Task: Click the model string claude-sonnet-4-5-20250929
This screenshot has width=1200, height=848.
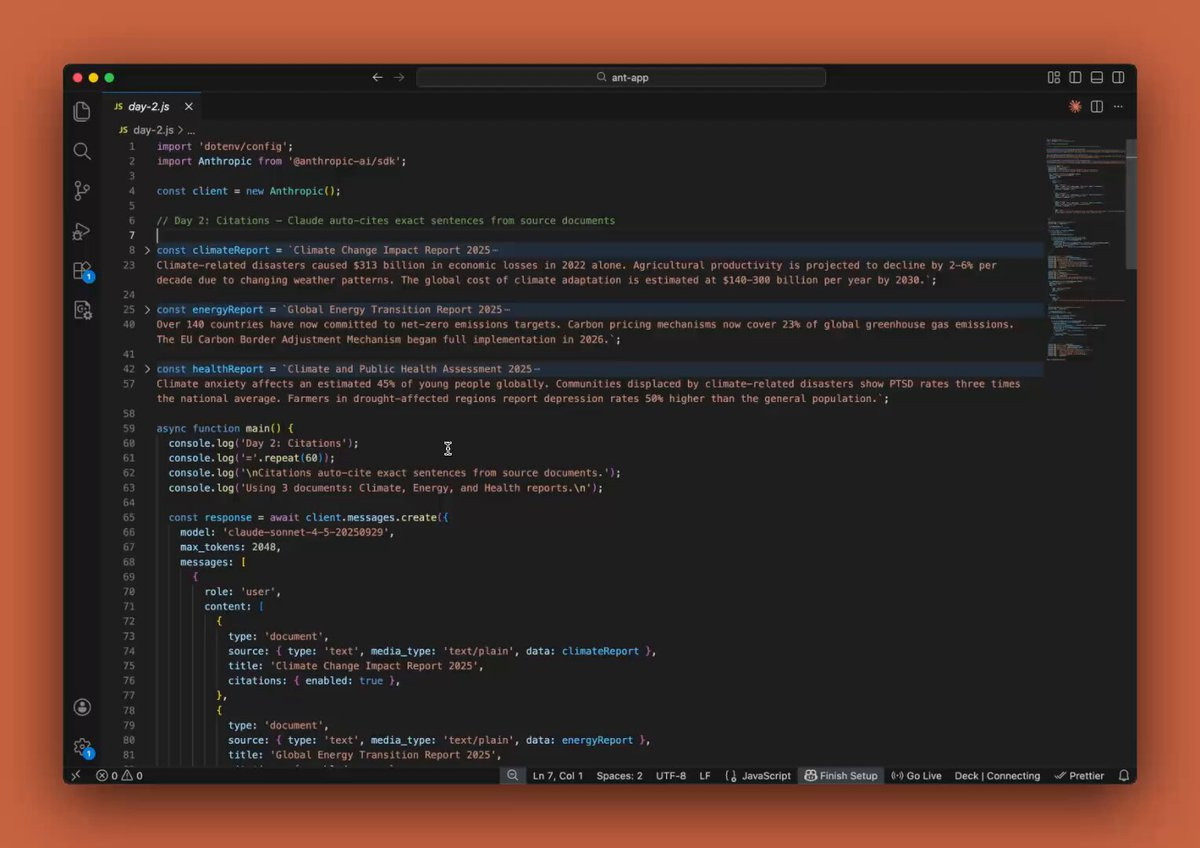Action: tap(307, 532)
